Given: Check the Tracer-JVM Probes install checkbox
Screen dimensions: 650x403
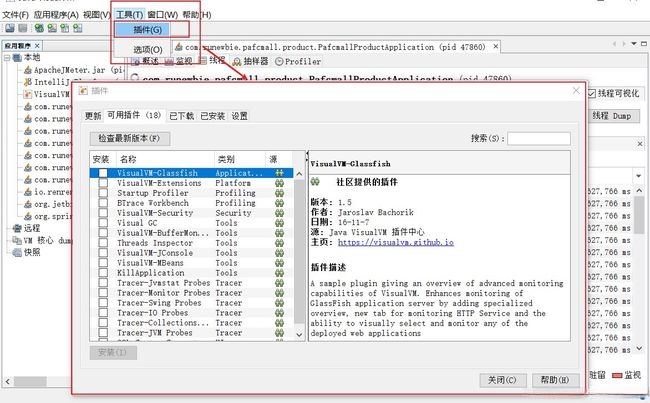Looking at the screenshot, I should pyautogui.click(x=103, y=333).
